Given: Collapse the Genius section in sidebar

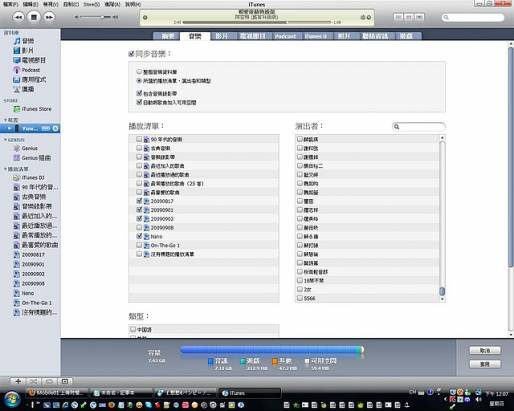Looking at the screenshot, I should coord(5,140).
